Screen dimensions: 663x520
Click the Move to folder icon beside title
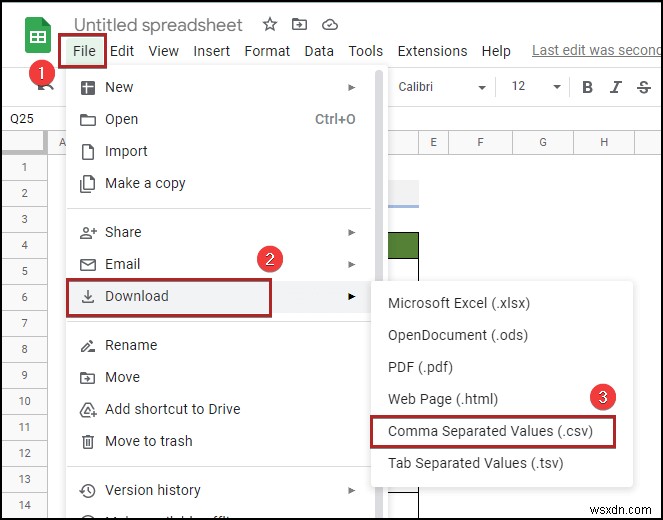[299, 25]
